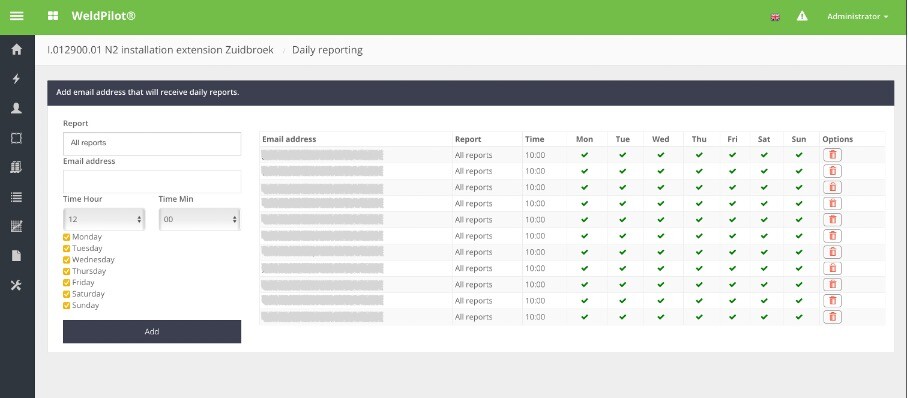Delete the first email entry row
Image resolution: width=908 pixels, height=398 pixels.
[832, 155]
